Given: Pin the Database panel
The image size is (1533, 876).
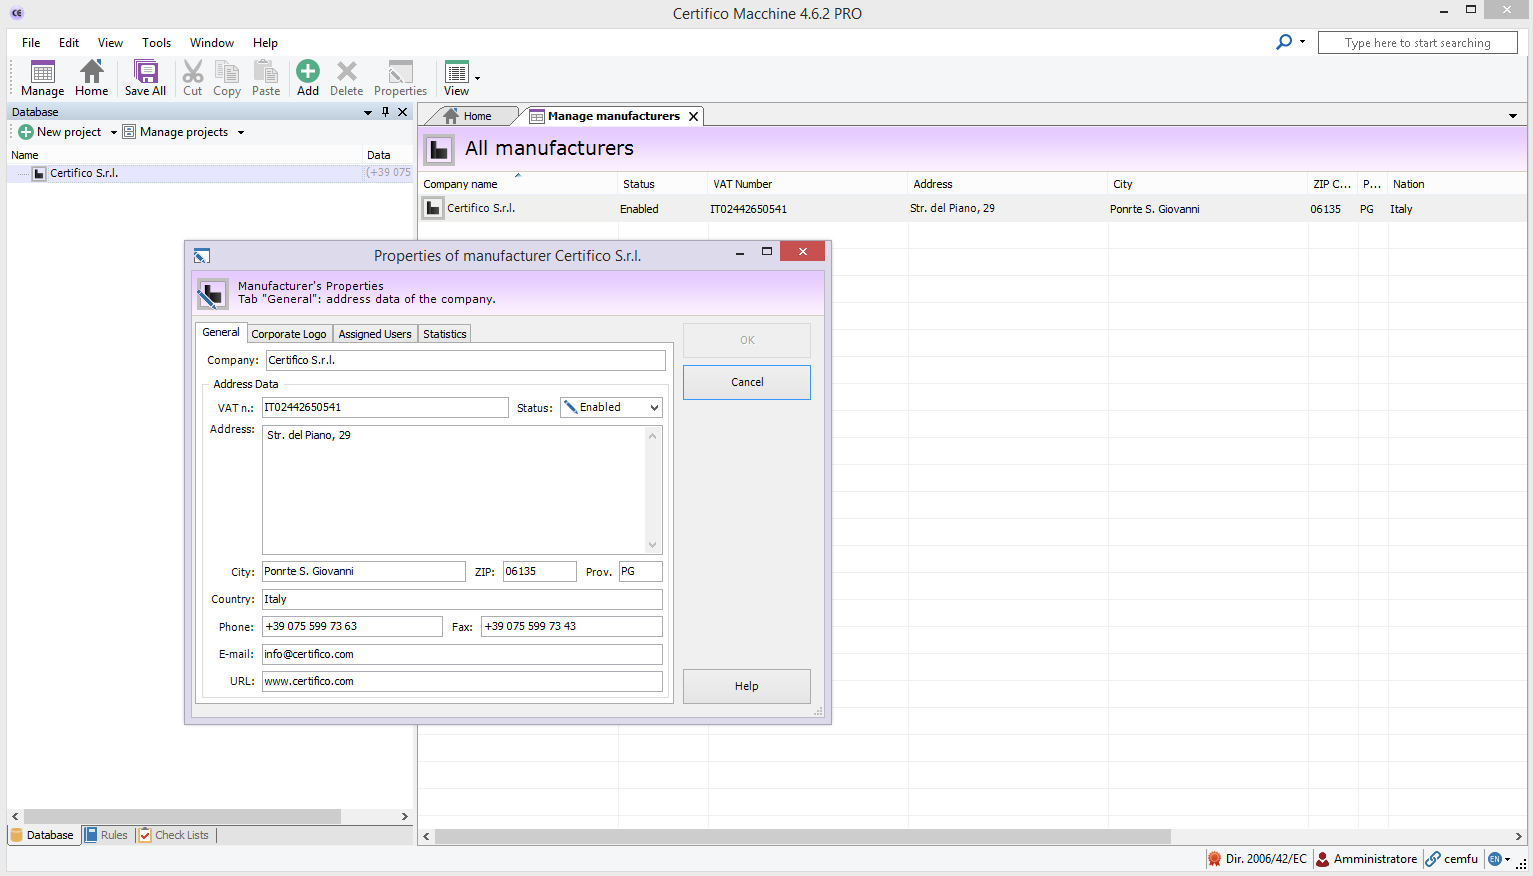Looking at the screenshot, I should [385, 112].
